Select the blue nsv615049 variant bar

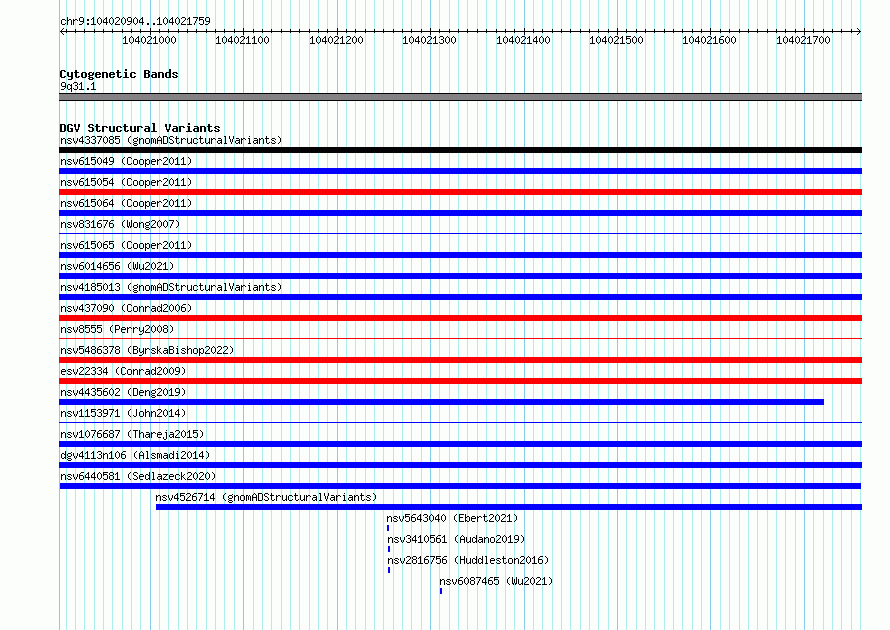(x=460, y=171)
